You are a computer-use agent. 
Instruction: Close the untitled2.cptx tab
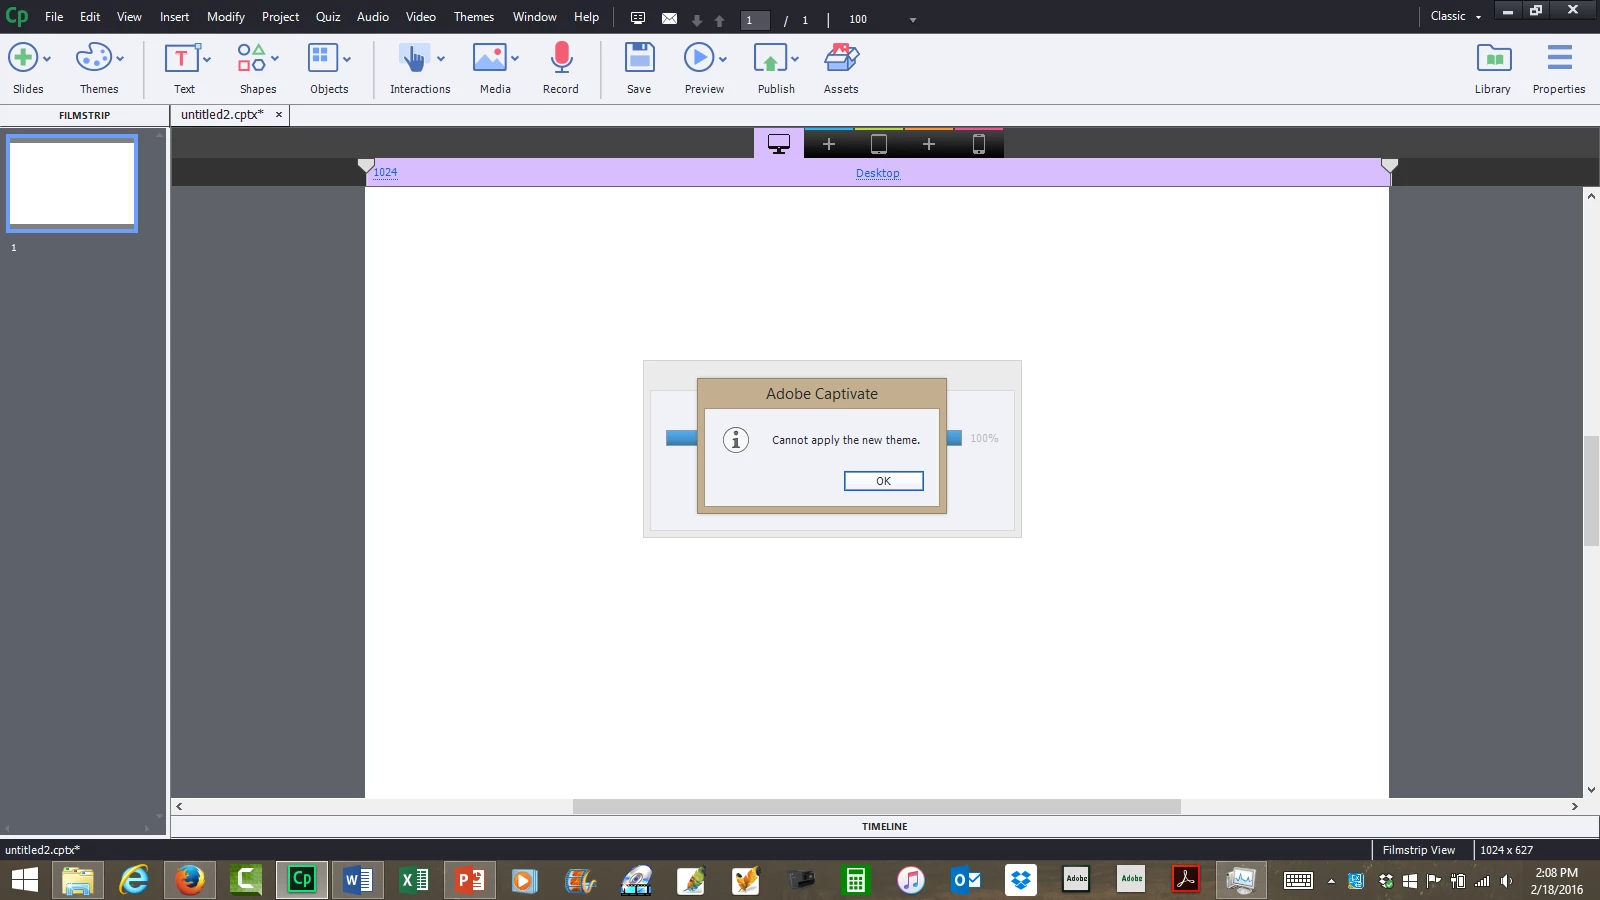coord(279,115)
